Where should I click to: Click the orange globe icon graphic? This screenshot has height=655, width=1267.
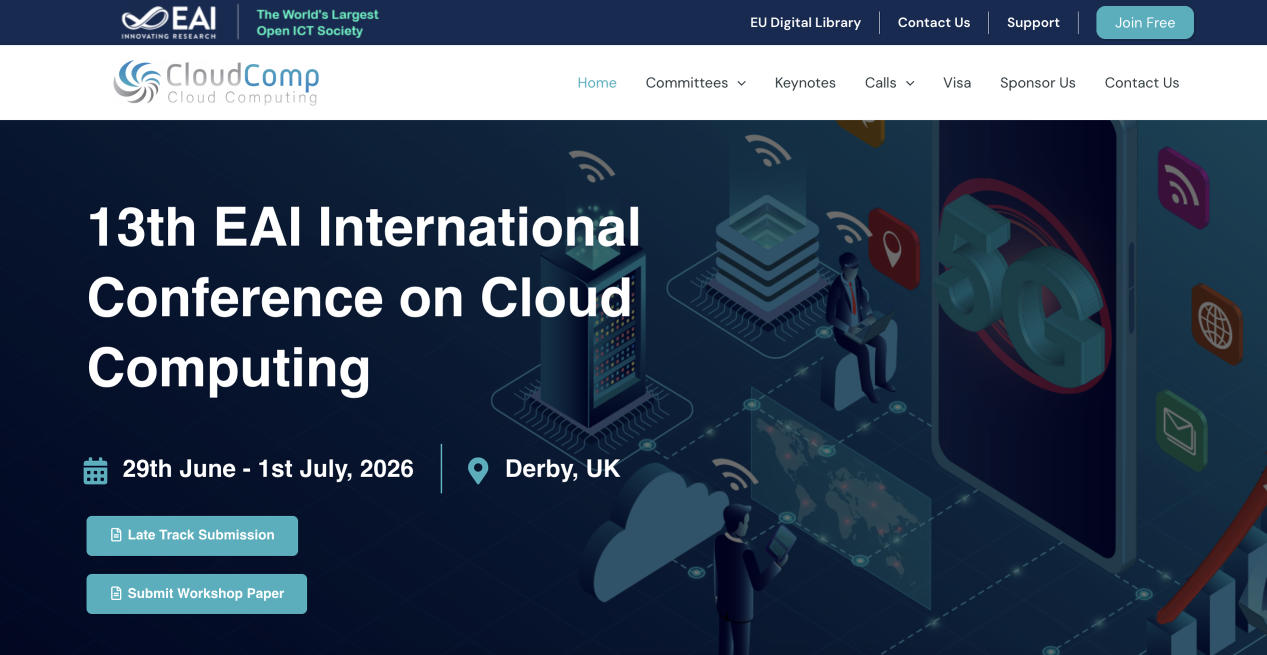click(x=1215, y=323)
